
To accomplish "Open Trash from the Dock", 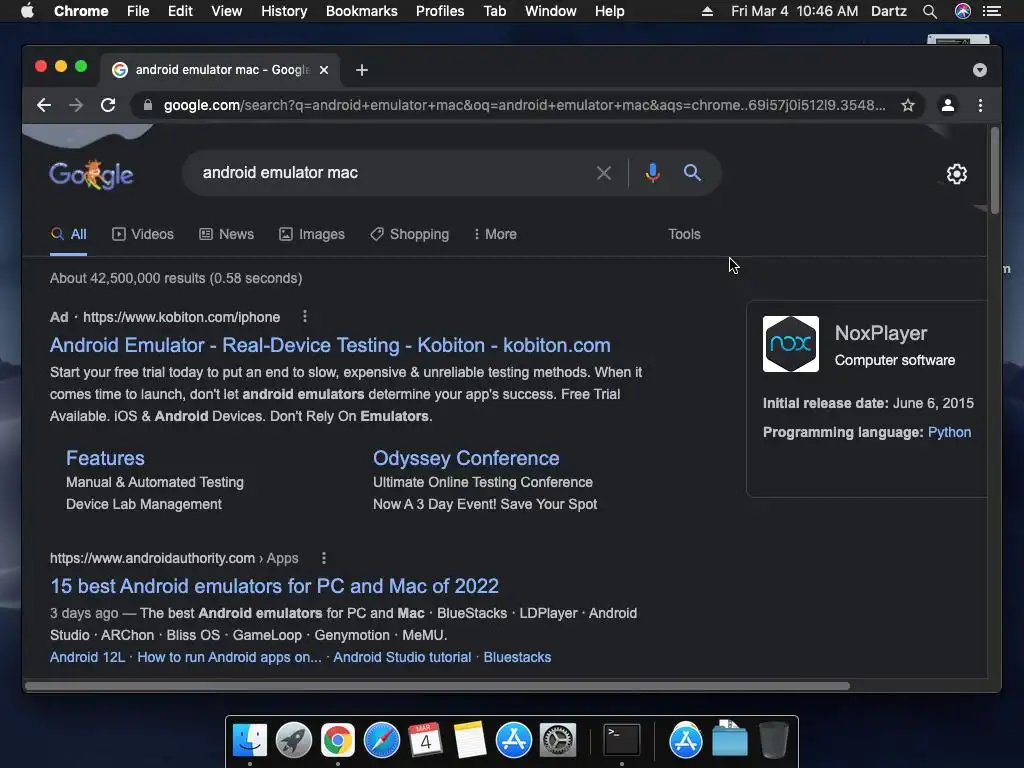I will (774, 740).
